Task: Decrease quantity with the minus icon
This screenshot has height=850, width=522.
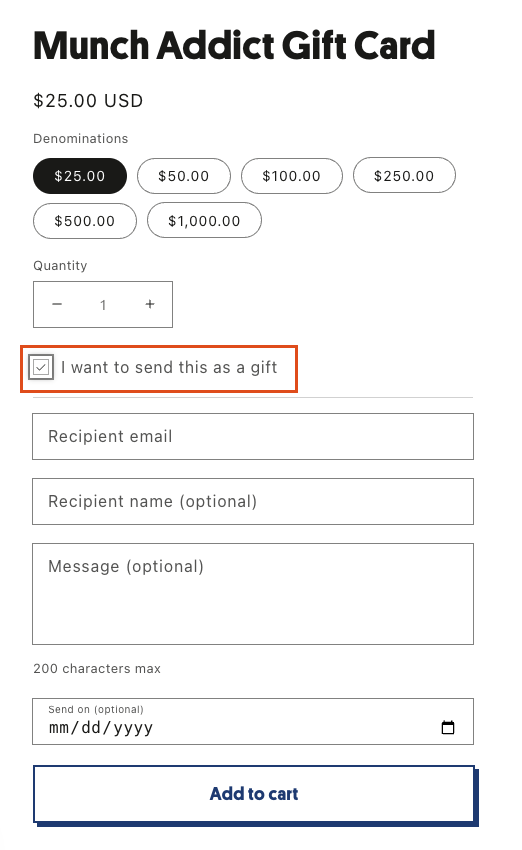Action: coord(57,305)
